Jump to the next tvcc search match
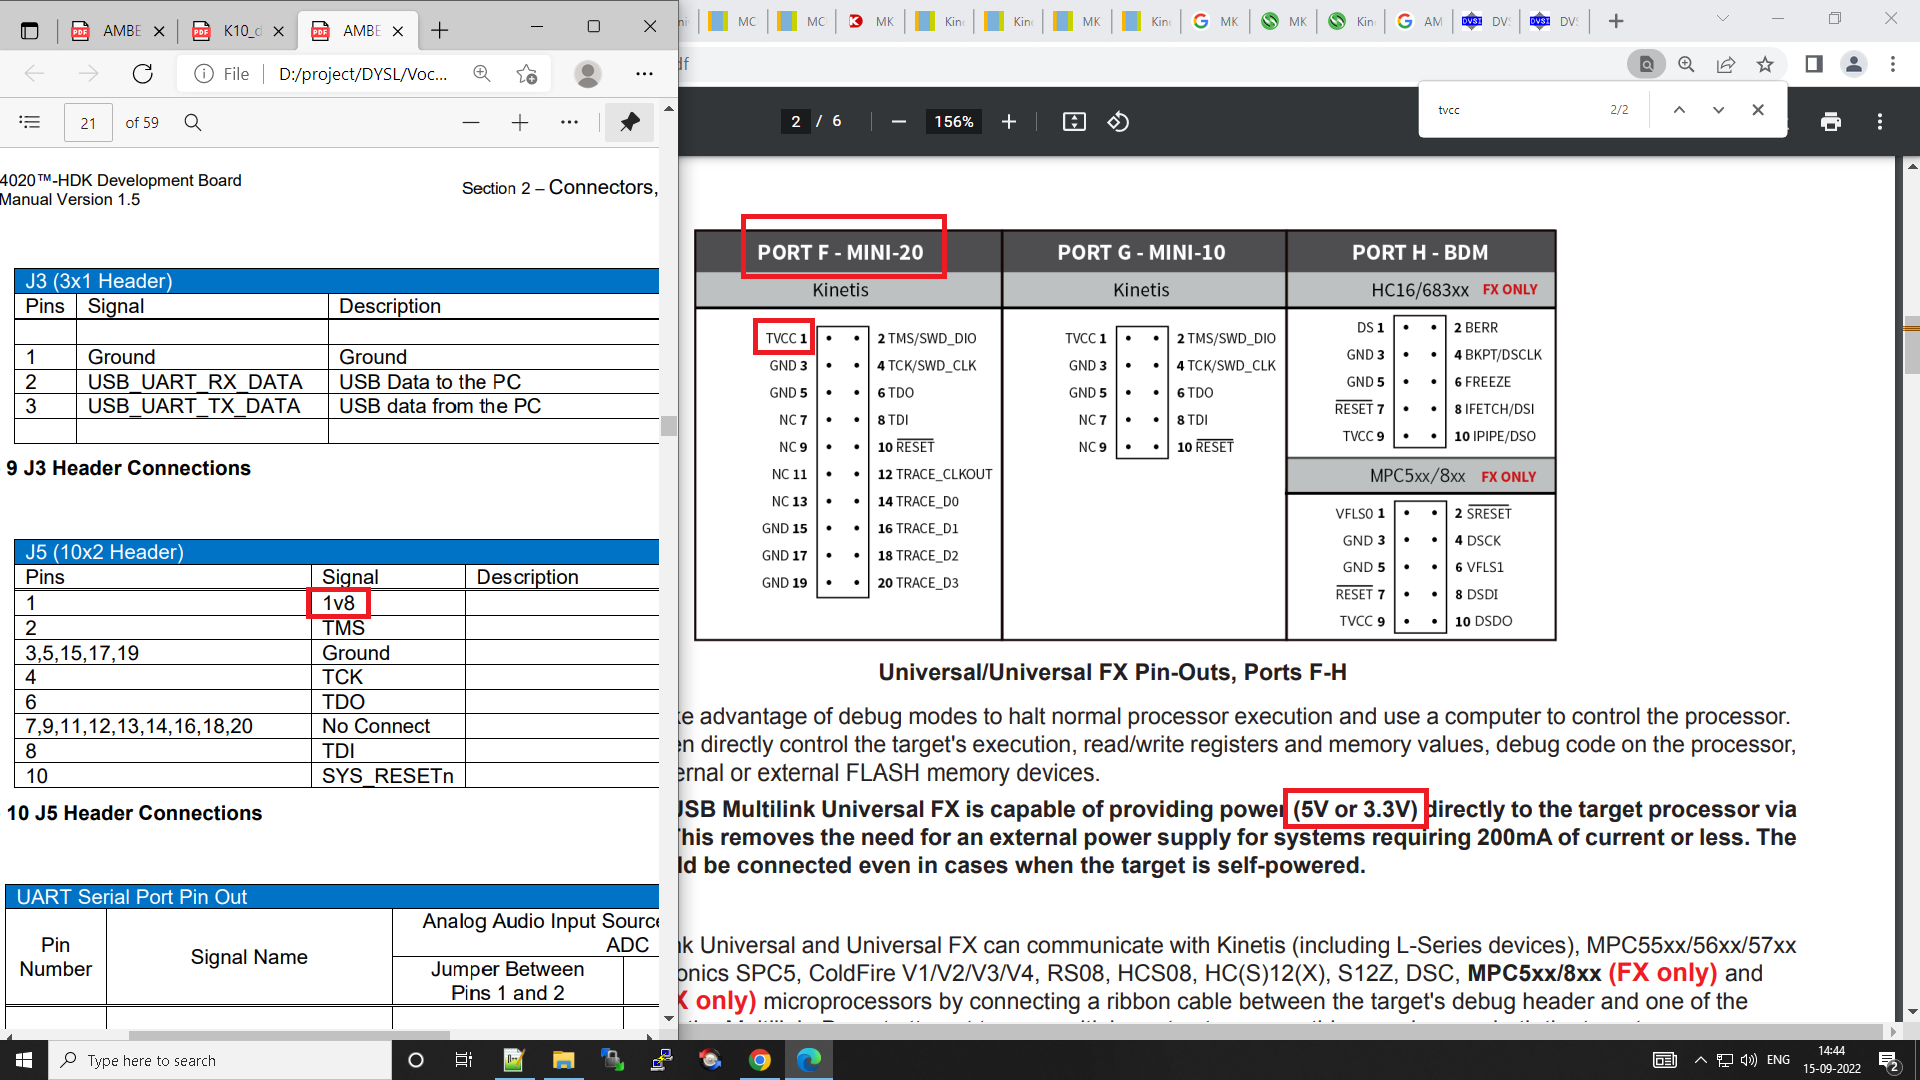Image resolution: width=1920 pixels, height=1080 pixels. [x=1718, y=110]
